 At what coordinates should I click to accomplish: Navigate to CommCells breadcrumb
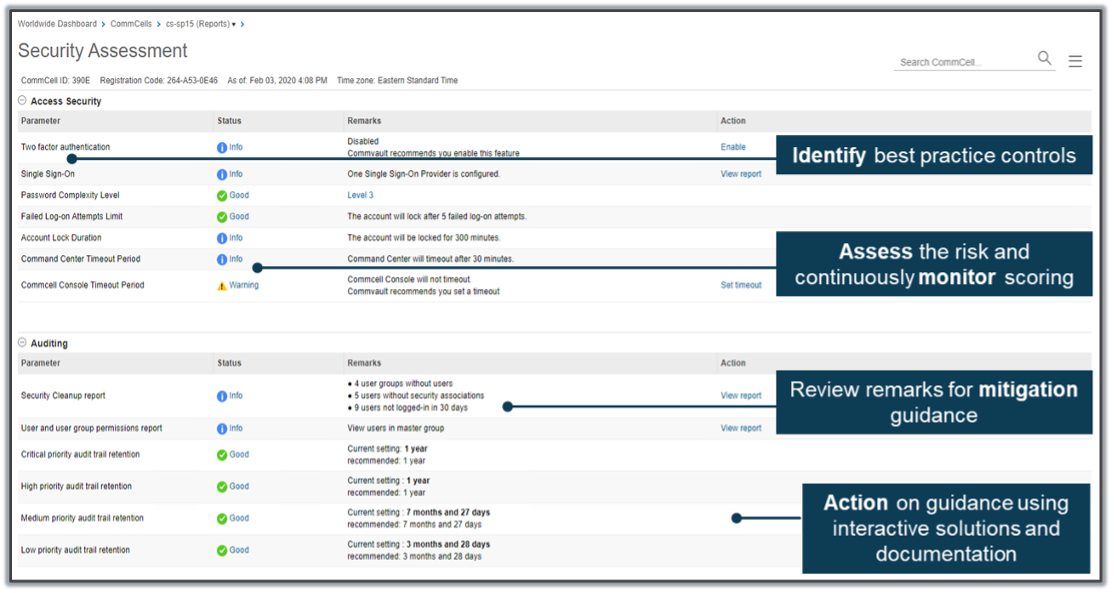pyautogui.click(x=133, y=23)
